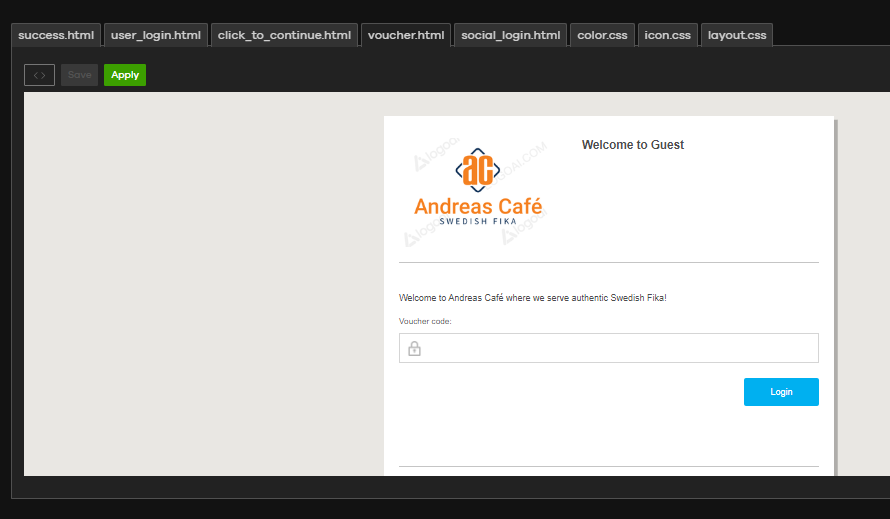Image resolution: width=890 pixels, height=519 pixels.
Task: Switch to the user_login.html tab
Action: (156, 35)
